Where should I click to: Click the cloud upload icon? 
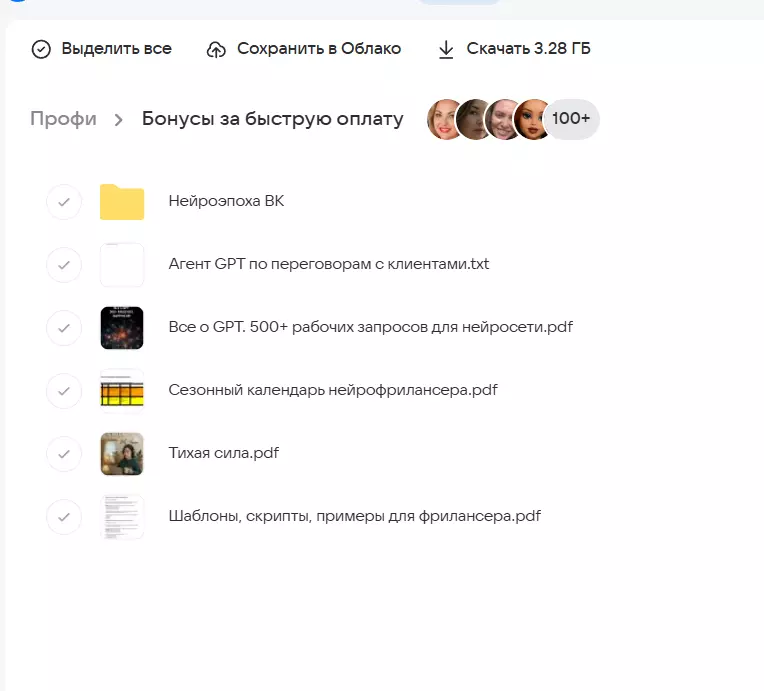click(x=216, y=49)
